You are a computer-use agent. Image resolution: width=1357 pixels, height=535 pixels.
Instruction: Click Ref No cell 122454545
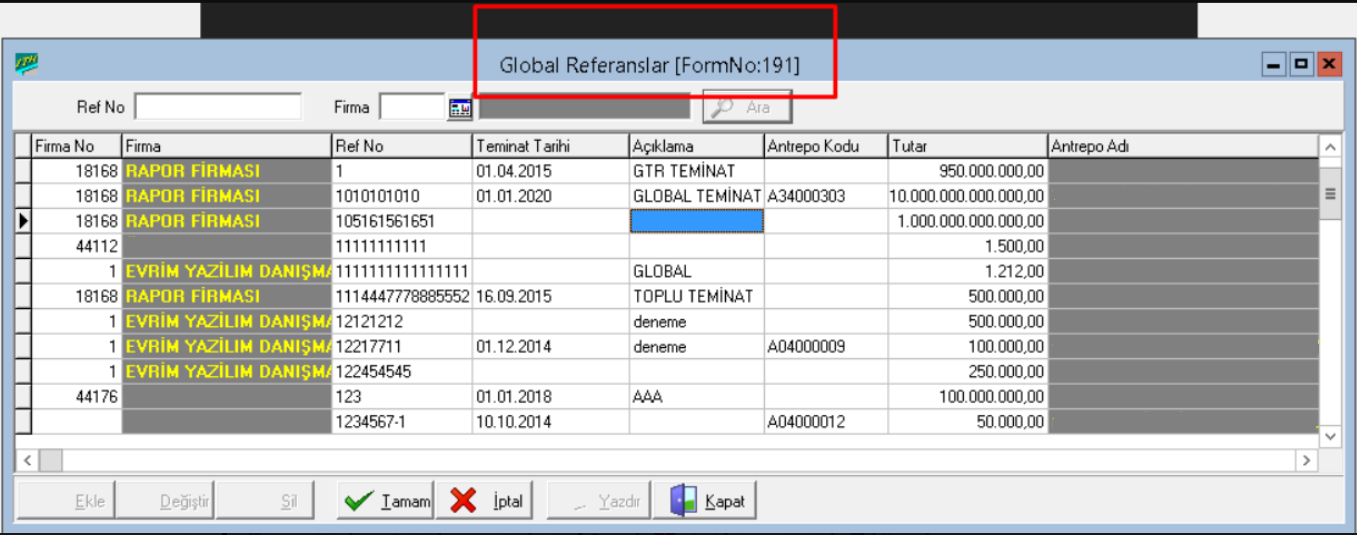pyautogui.click(x=402, y=371)
